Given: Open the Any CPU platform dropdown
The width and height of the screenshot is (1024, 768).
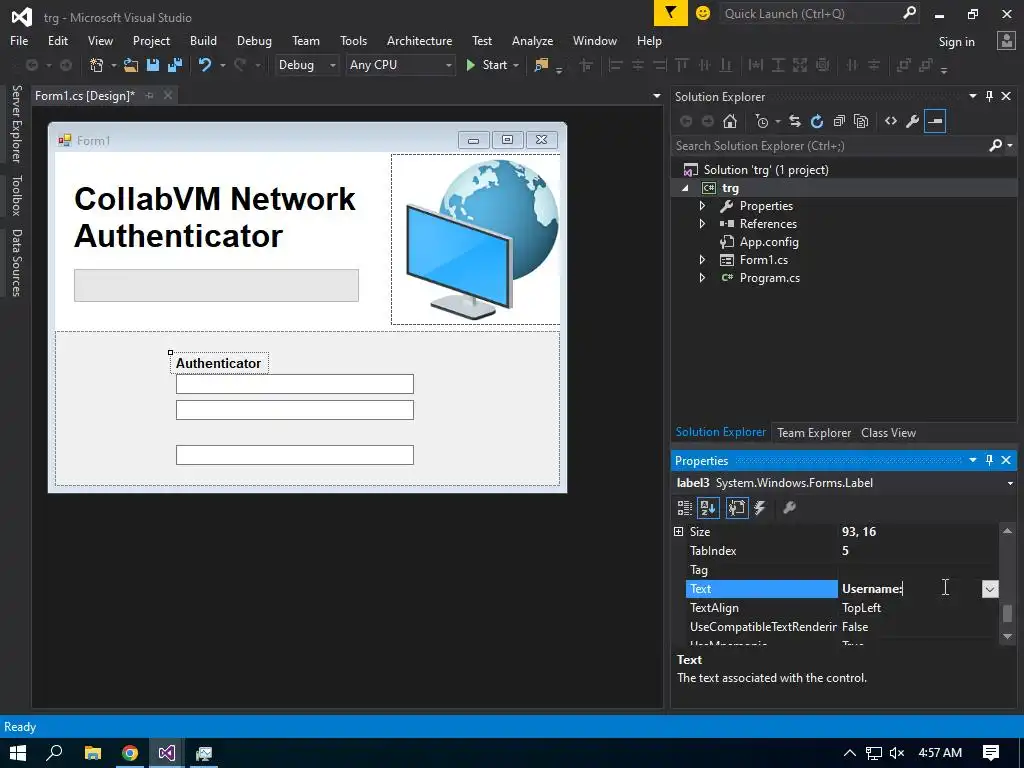Looking at the screenshot, I should point(449,65).
